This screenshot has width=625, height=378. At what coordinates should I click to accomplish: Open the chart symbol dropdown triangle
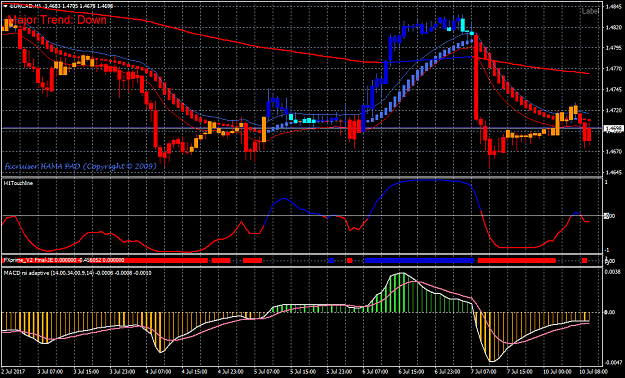(x=5, y=7)
